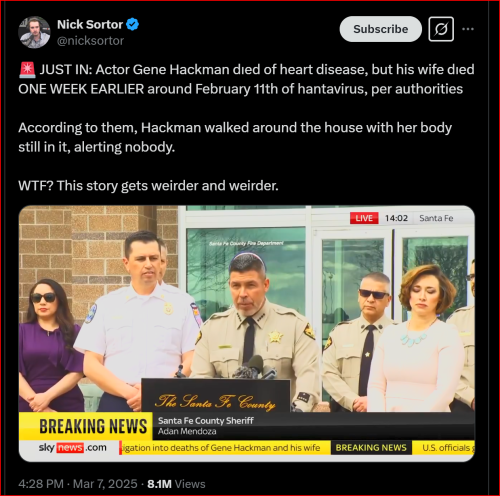Open the Nick Sortor display name link
The height and width of the screenshot is (496, 500).
pyautogui.click(x=90, y=25)
